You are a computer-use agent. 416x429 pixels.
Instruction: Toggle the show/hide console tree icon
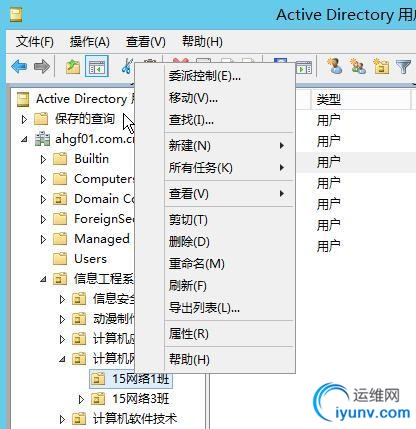[97, 66]
